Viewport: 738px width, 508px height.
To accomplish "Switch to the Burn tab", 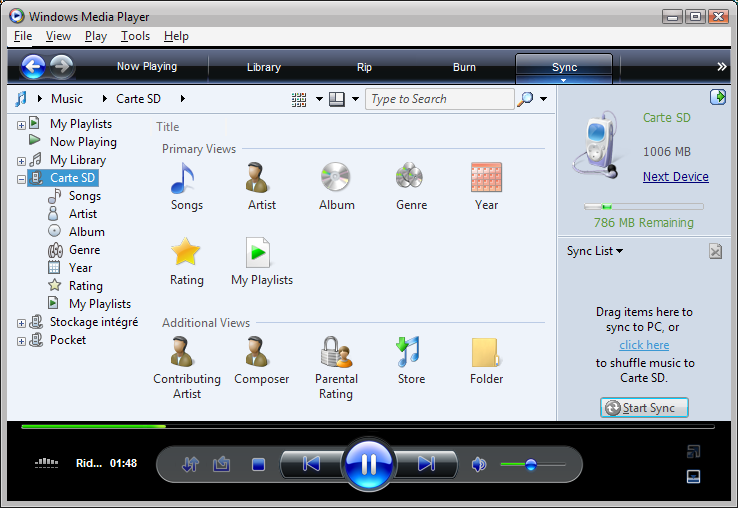I will point(465,67).
